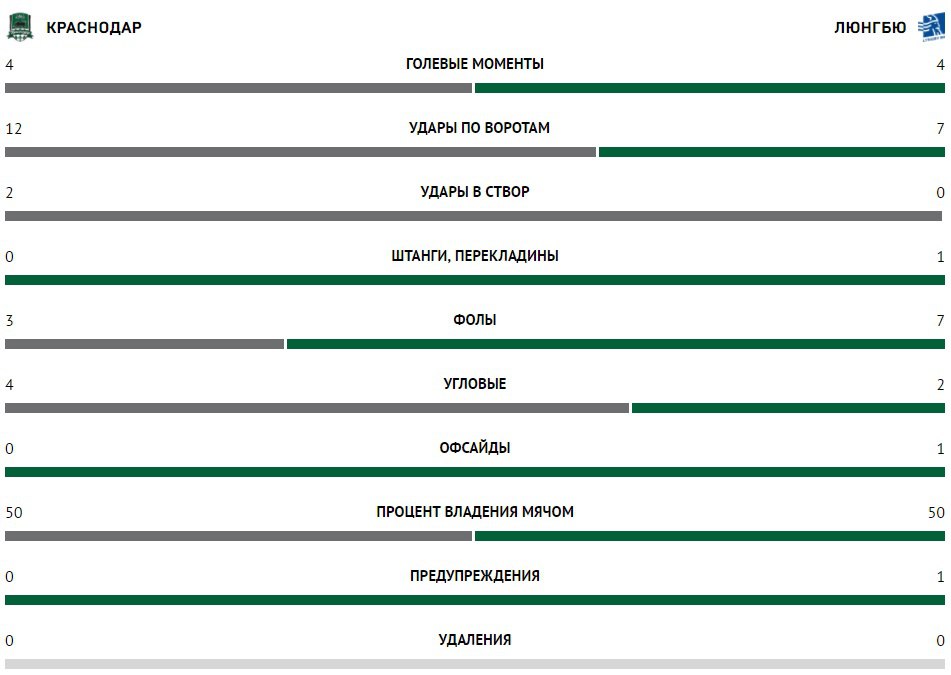Click the empty light-gray УДАЛЕНИЯ bar

point(475,664)
